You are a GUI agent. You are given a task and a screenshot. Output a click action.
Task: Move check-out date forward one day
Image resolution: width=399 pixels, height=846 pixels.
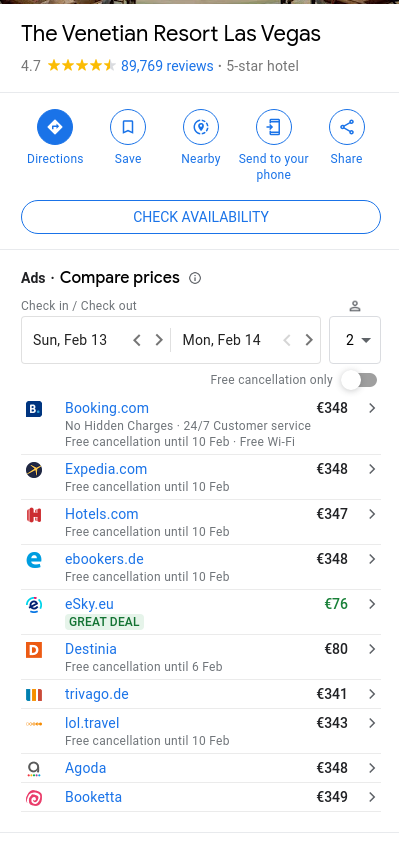[x=308, y=340]
